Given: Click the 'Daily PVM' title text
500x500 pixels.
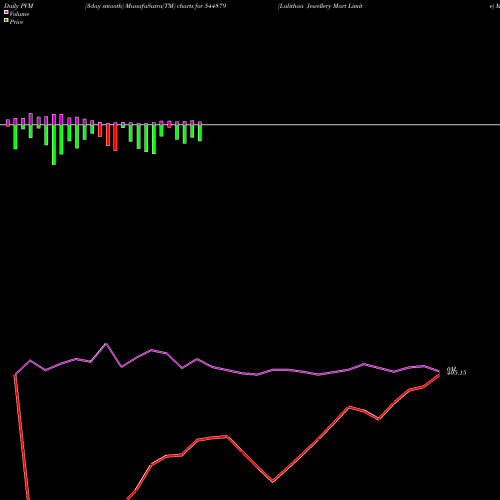Looking at the screenshot, I should [19, 6].
